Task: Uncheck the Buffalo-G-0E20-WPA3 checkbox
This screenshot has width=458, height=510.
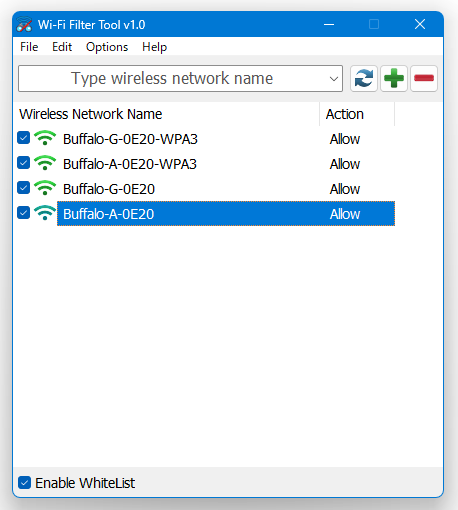Action: pos(23,138)
